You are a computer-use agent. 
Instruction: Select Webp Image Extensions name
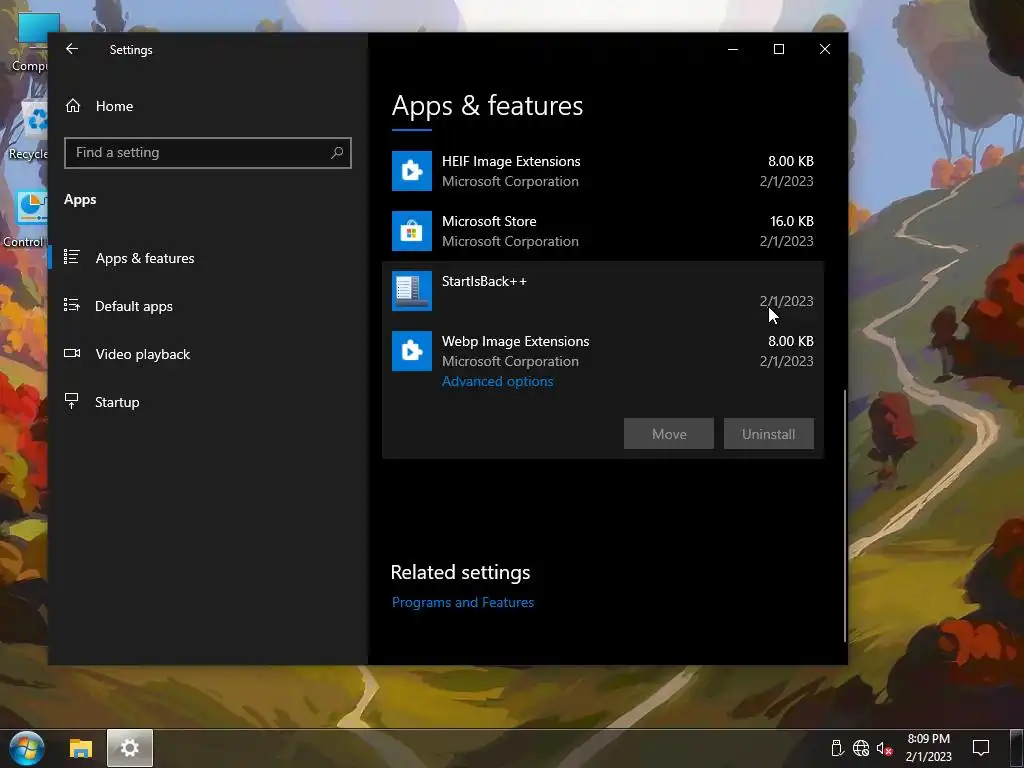point(515,341)
